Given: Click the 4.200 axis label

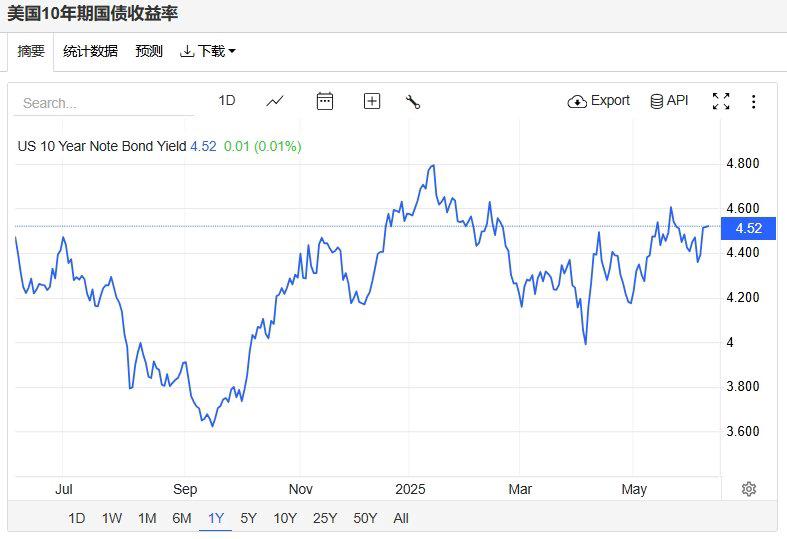Looking at the screenshot, I should [743, 297].
